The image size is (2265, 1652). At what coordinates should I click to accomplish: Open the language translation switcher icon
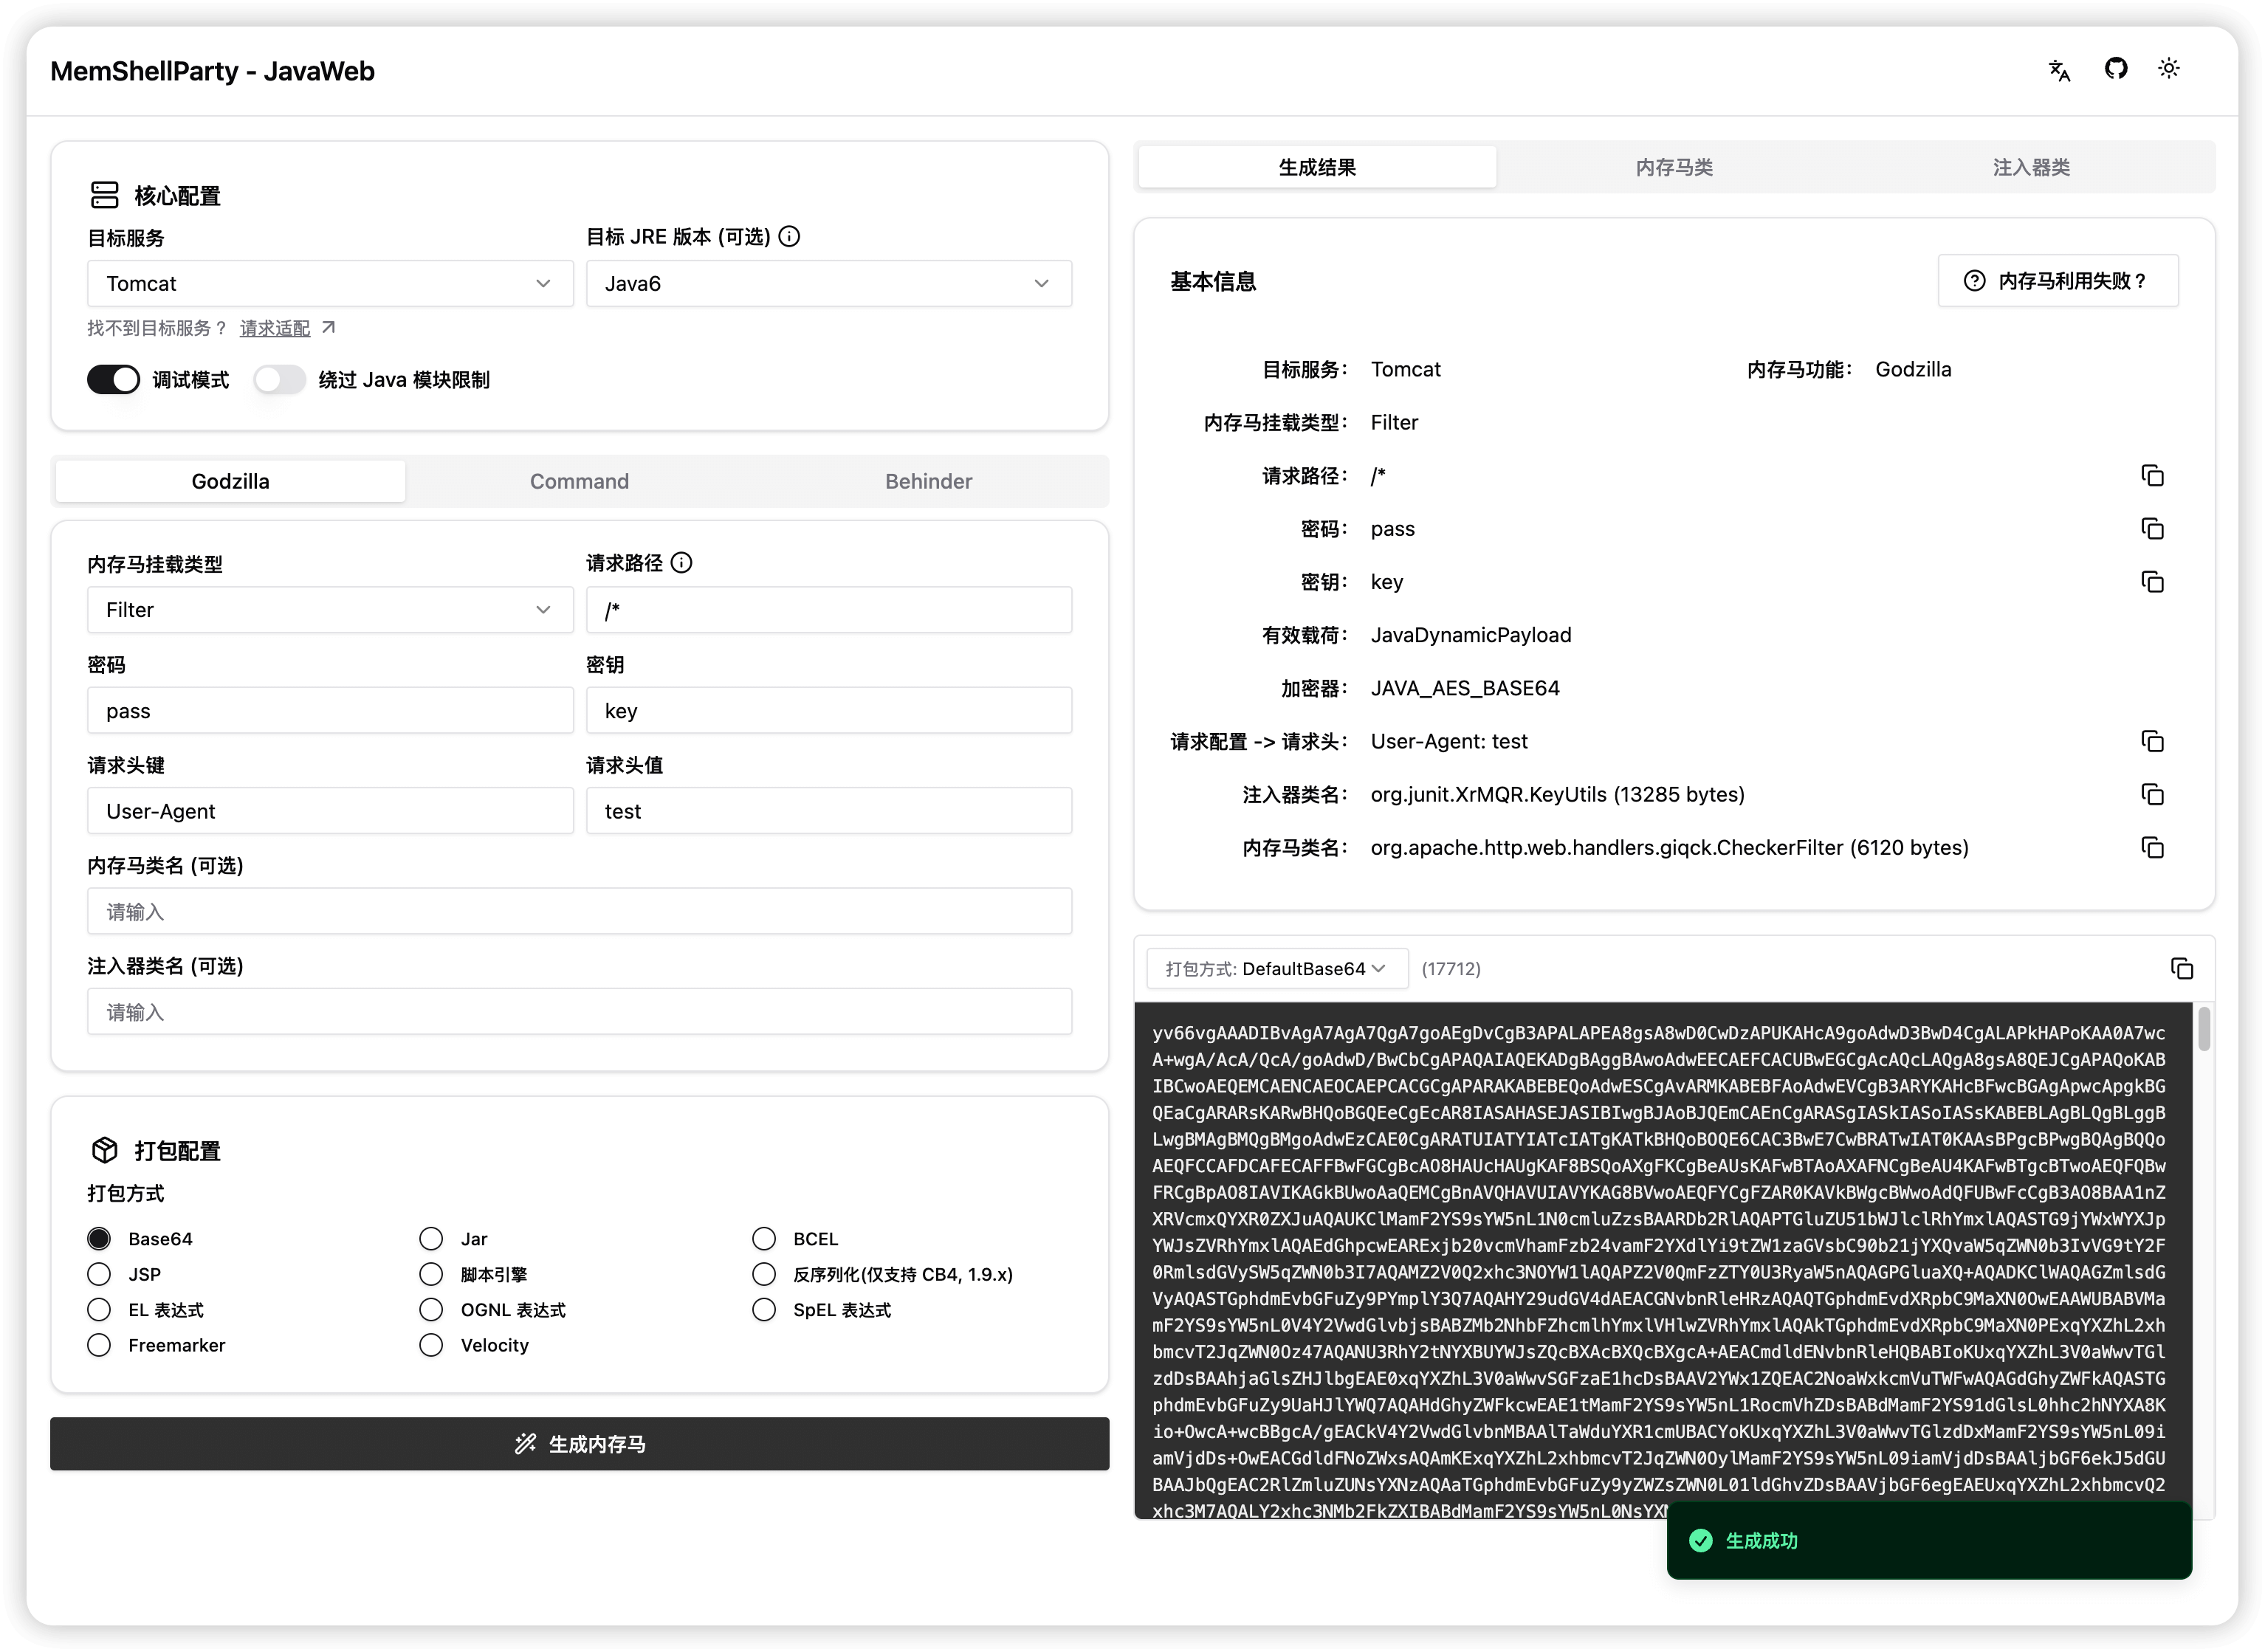tap(2059, 70)
